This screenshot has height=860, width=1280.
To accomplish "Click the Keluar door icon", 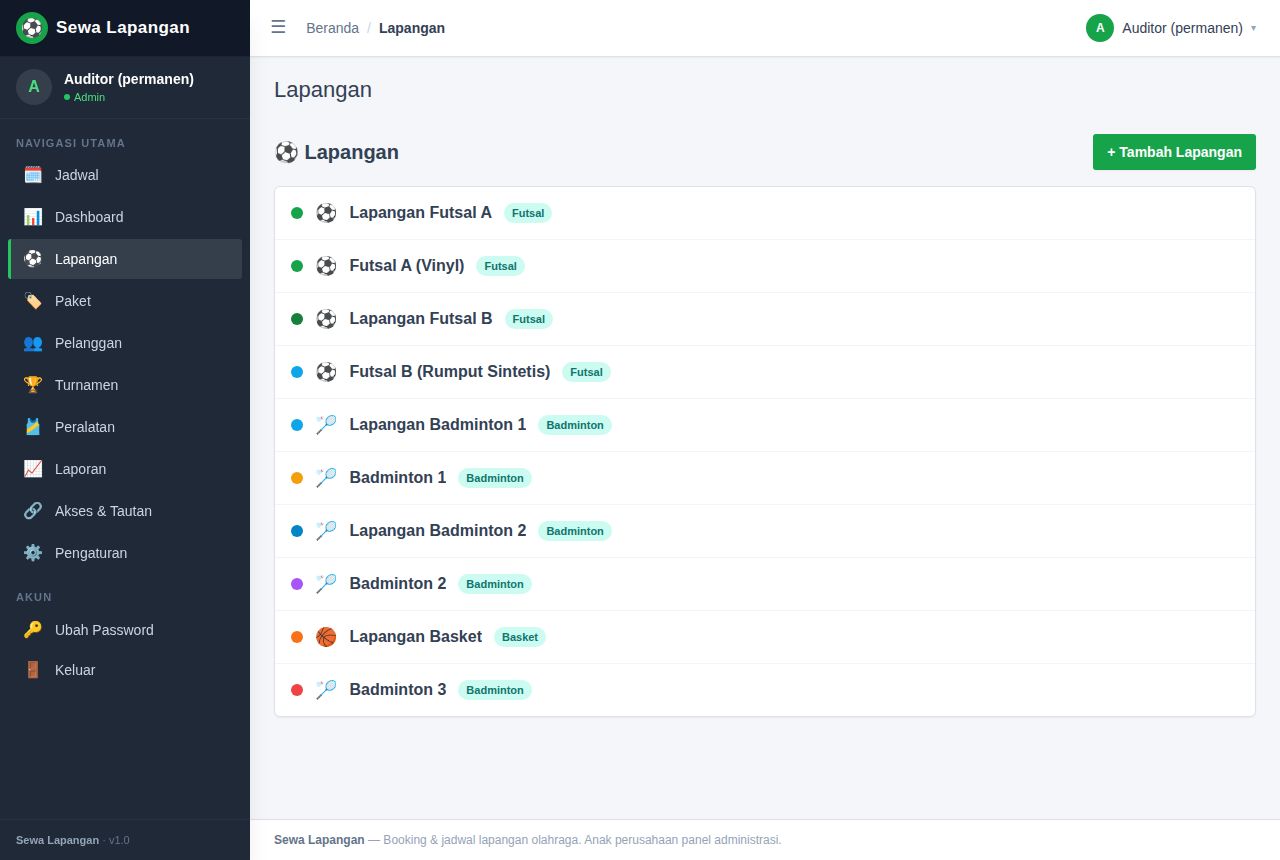I will tap(33, 670).
